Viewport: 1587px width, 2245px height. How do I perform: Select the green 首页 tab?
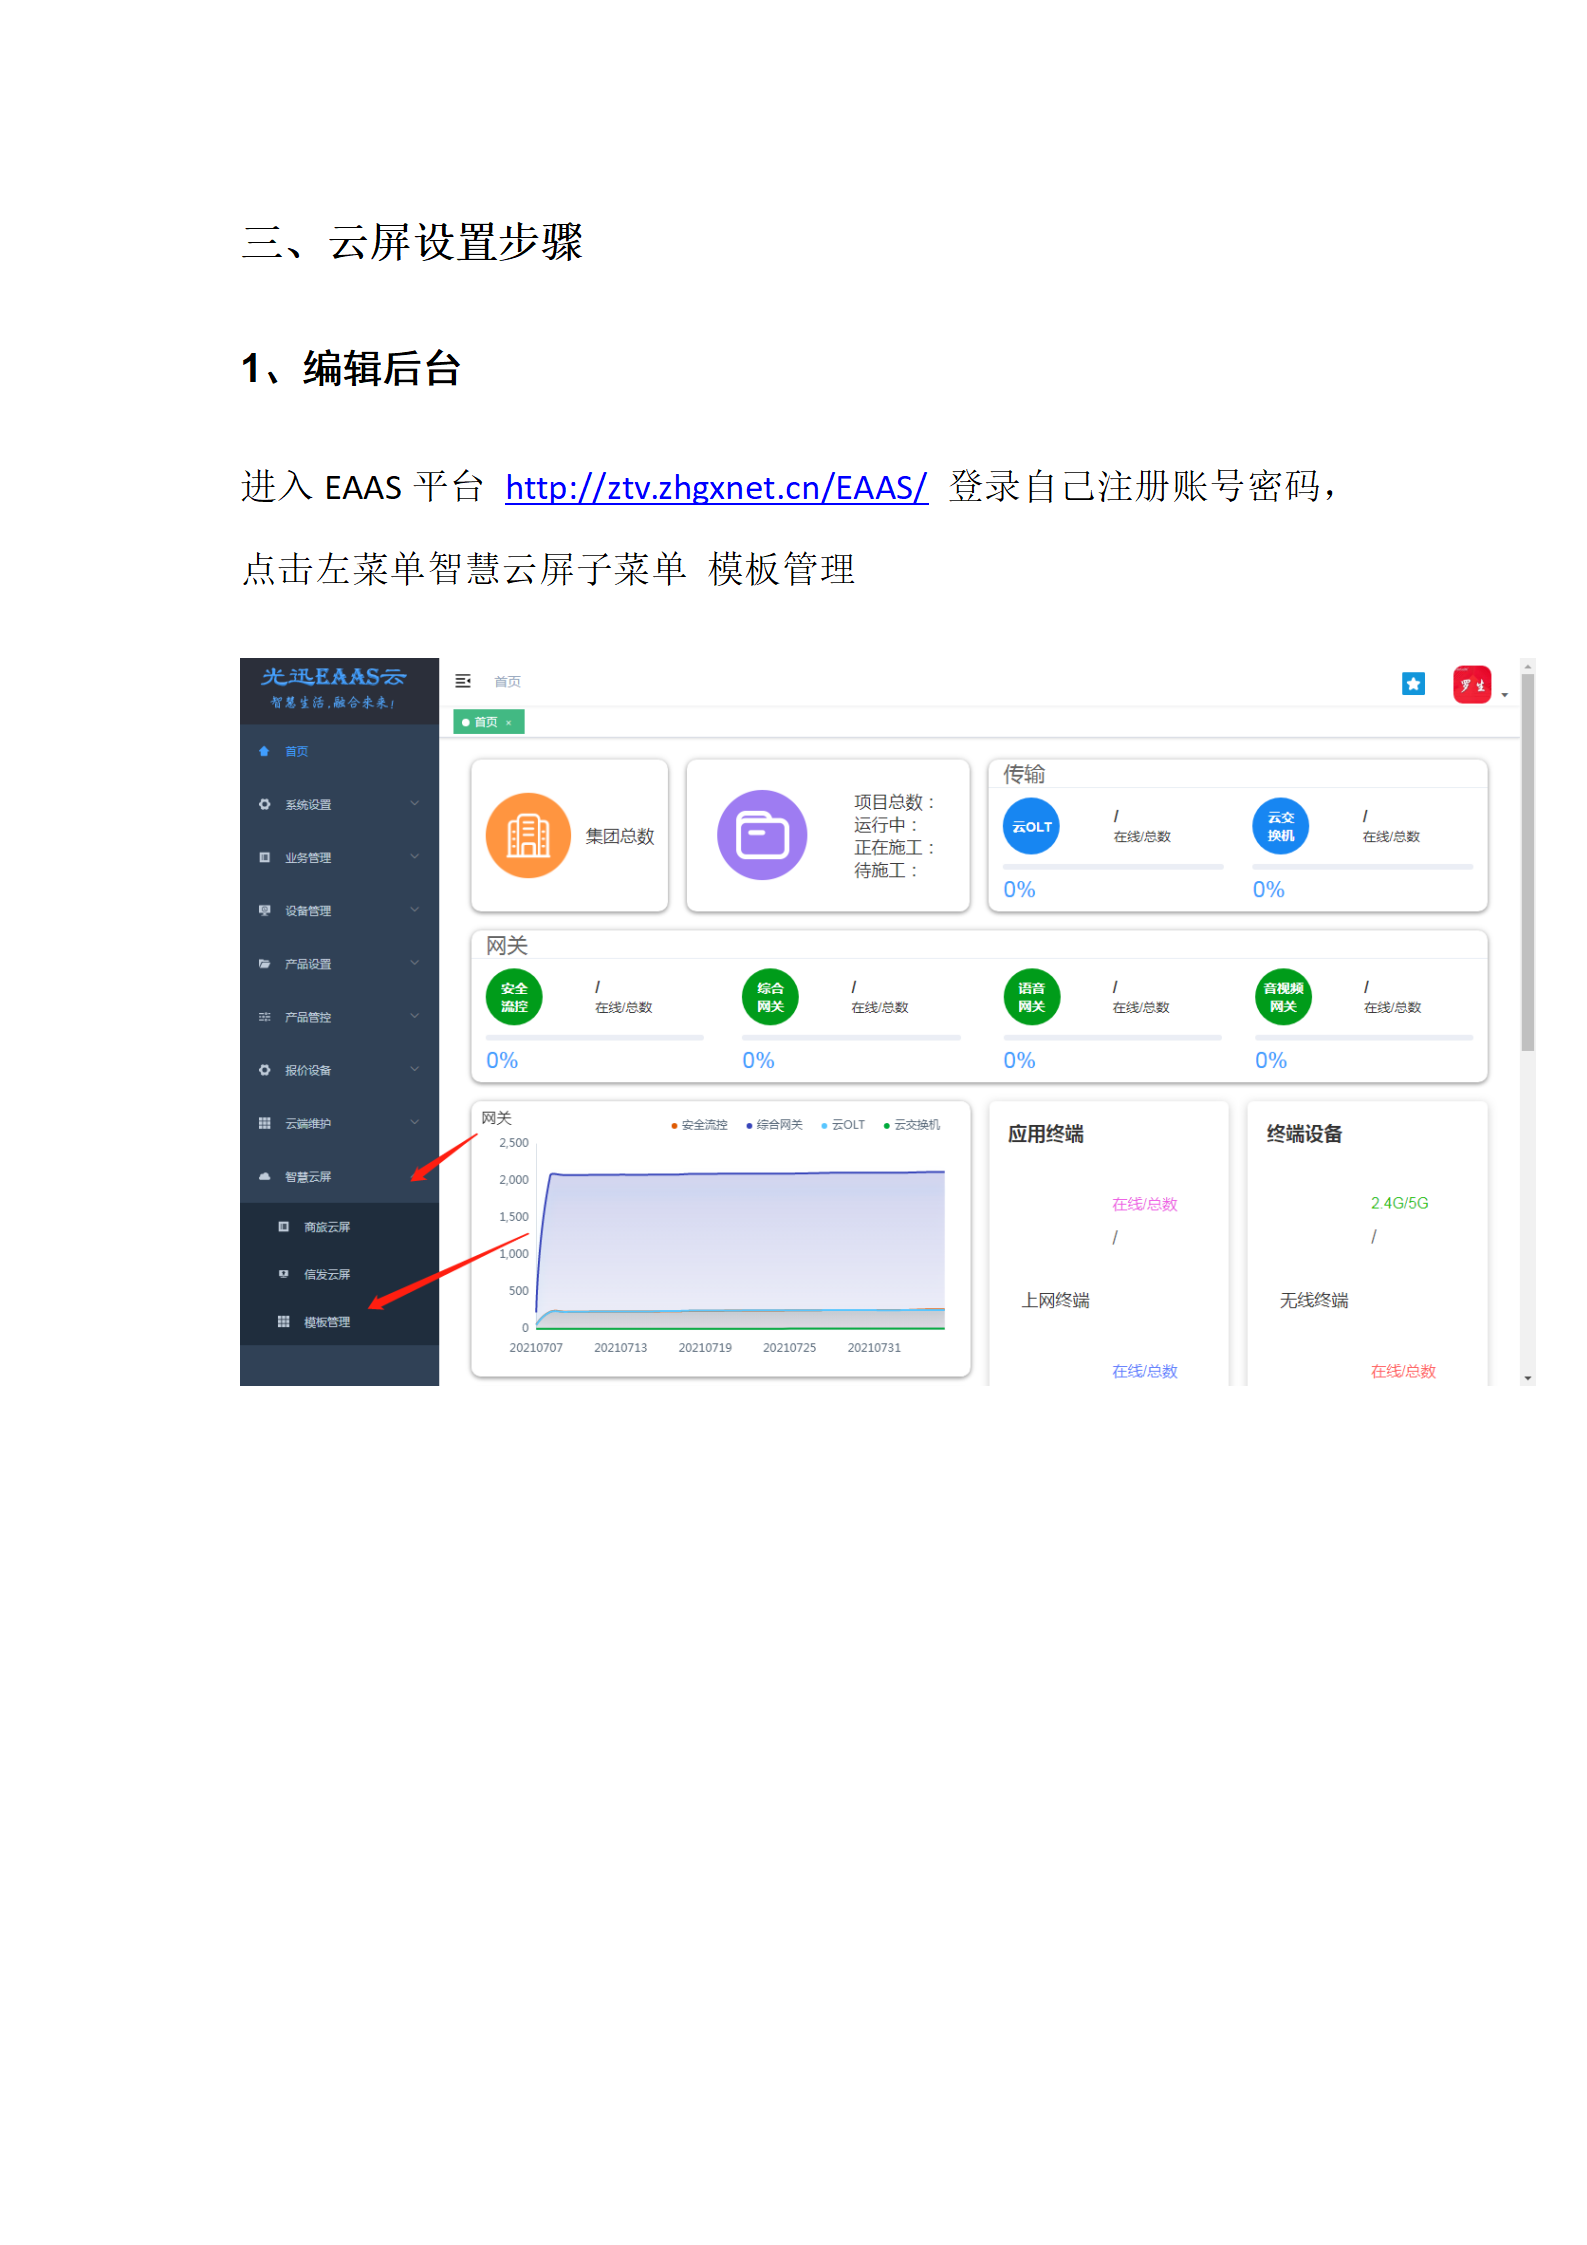488,722
